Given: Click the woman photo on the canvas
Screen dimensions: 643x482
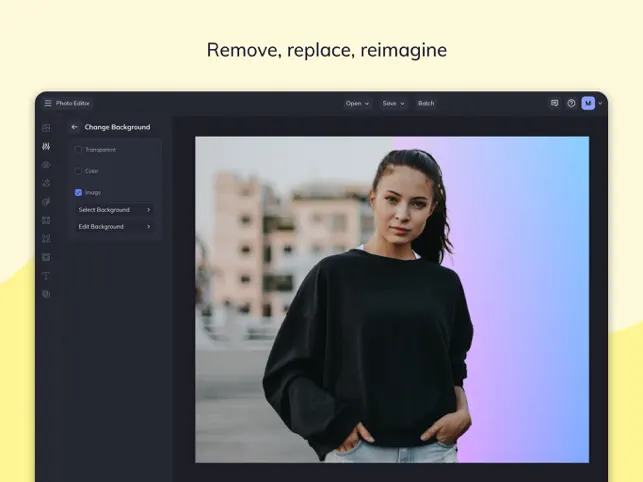Looking at the screenshot, I should pos(392,299).
